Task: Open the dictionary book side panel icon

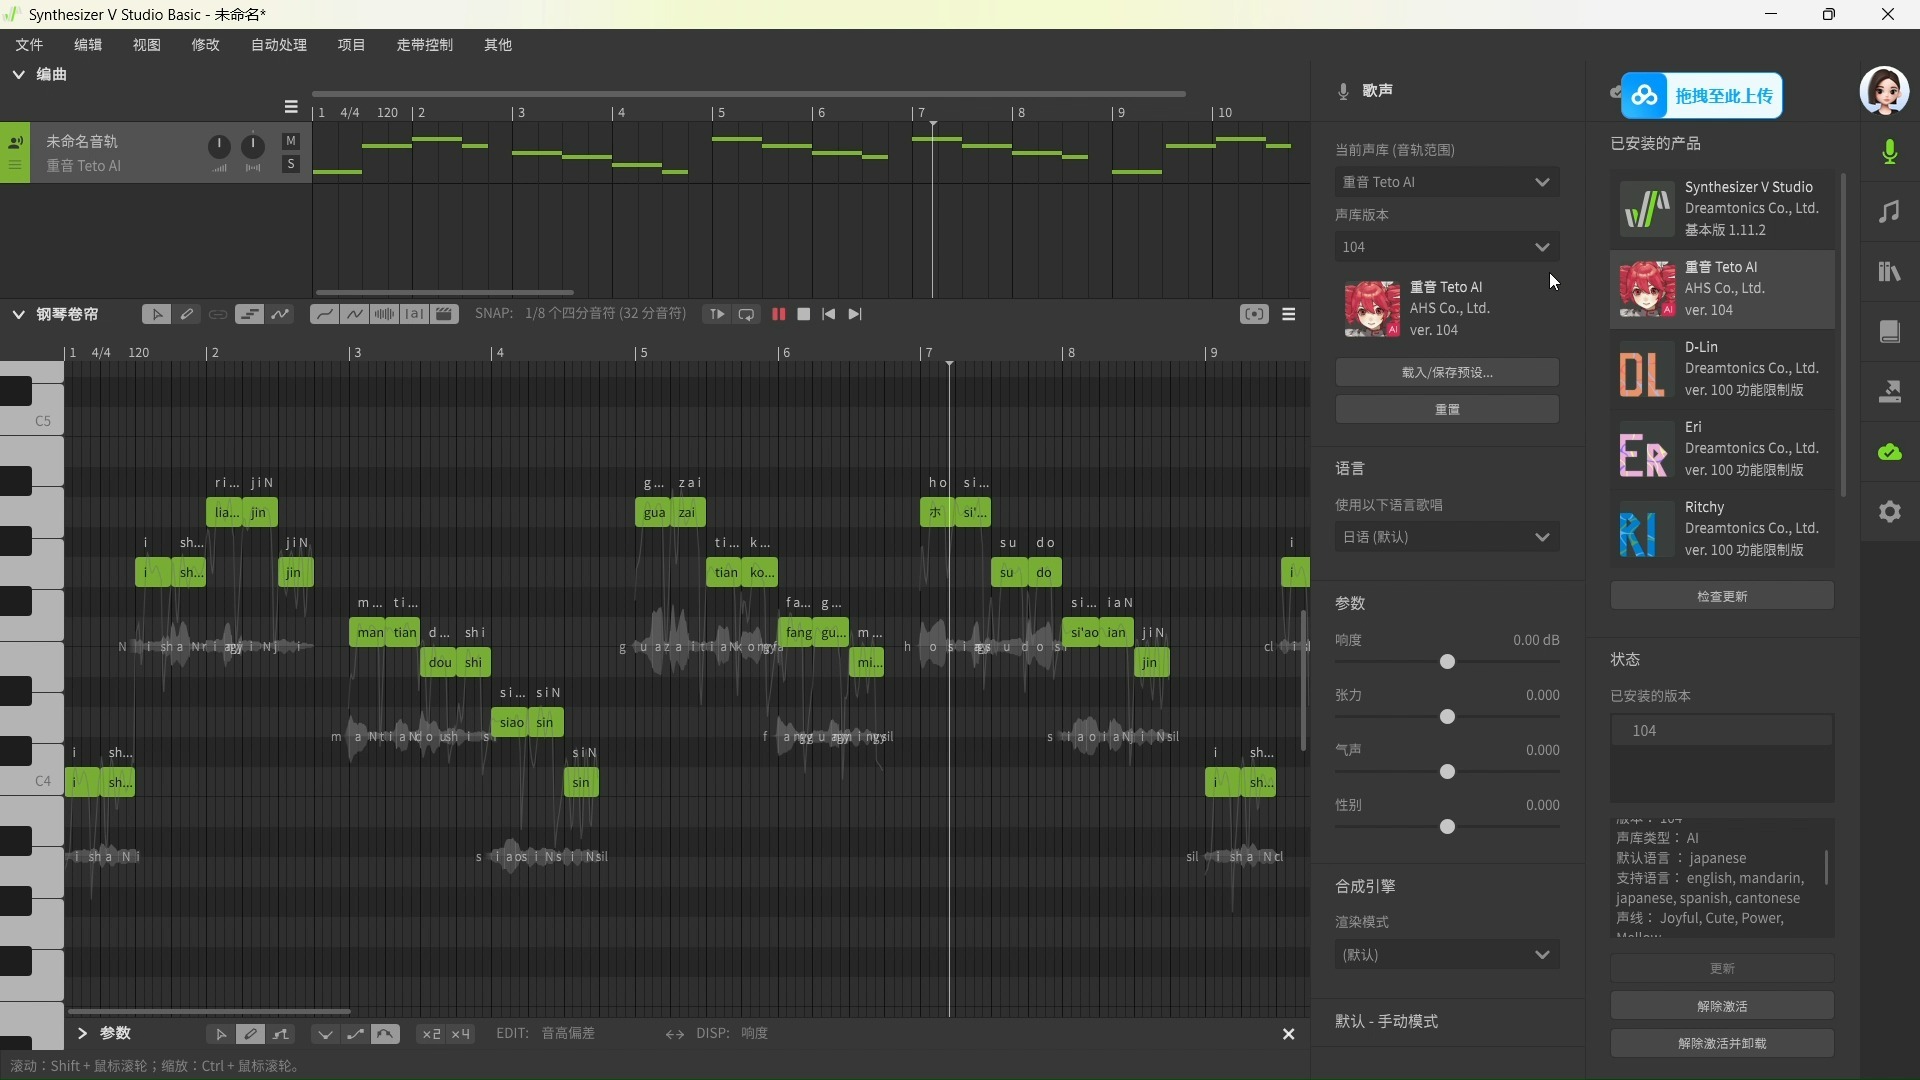Action: pyautogui.click(x=1890, y=331)
